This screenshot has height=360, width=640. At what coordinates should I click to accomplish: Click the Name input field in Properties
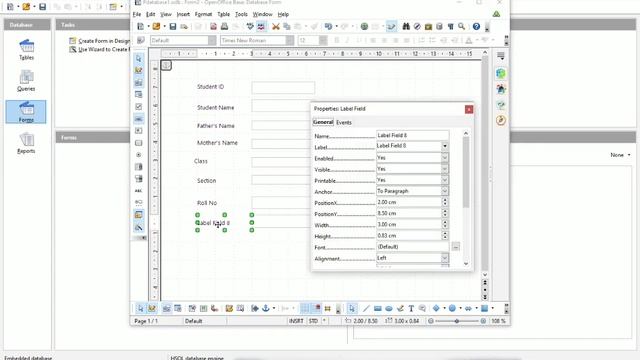[x=412, y=135]
